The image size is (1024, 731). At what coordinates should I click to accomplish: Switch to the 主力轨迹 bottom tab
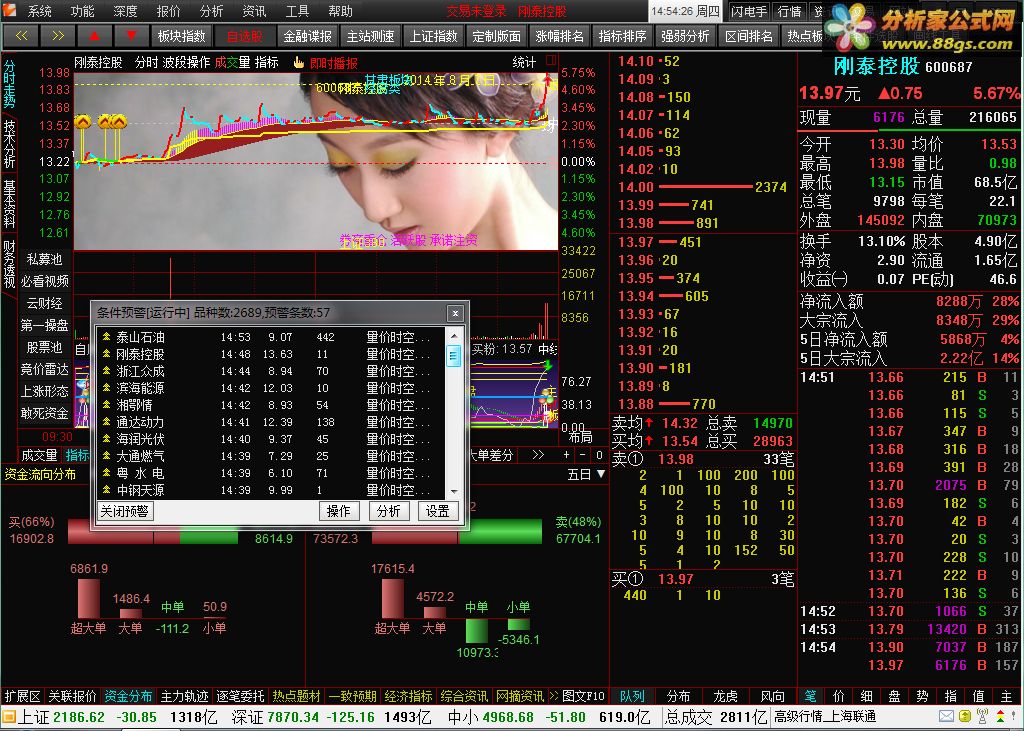[185, 696]
